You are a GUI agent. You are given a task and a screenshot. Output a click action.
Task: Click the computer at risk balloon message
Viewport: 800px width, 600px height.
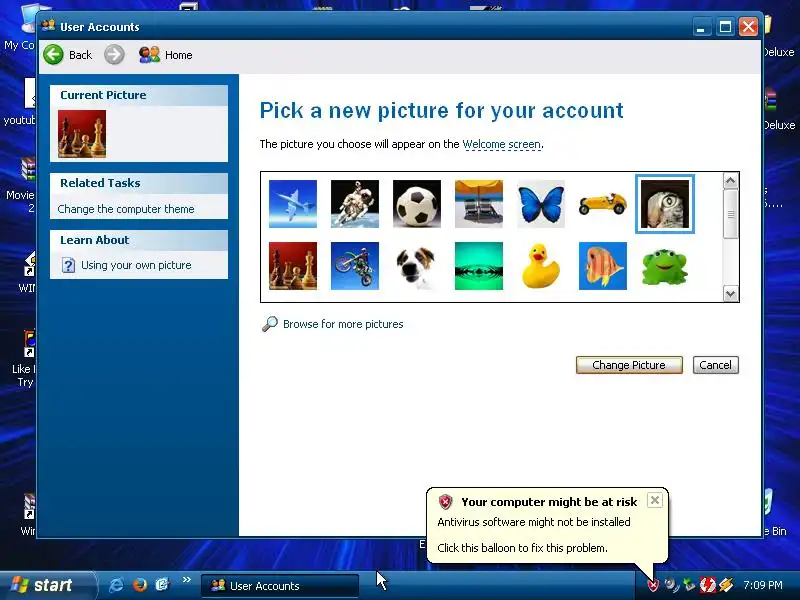[547, 526]
